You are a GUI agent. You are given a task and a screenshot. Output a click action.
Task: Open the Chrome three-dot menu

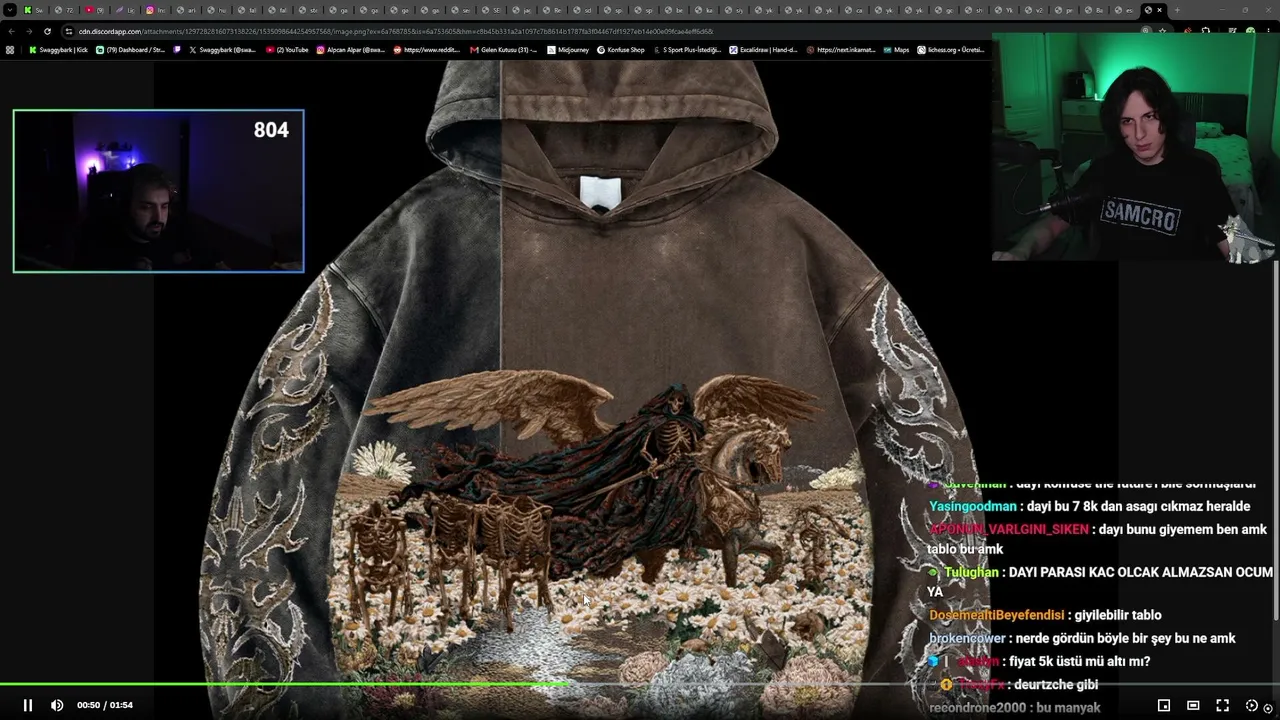tap(1270, 31)
